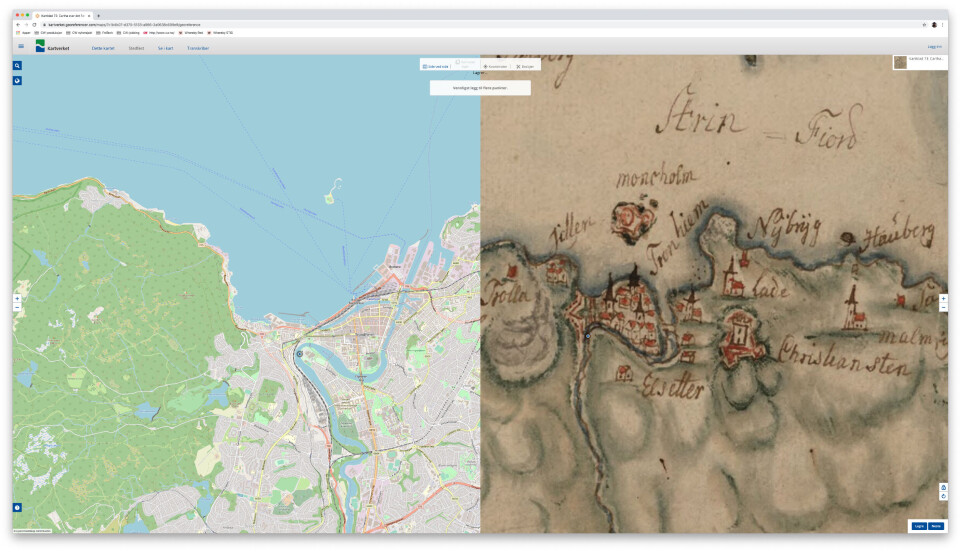Click the historical map thumbnail
Image resolution: width=960 pixels, height=552 pixels.
[900, 62]
